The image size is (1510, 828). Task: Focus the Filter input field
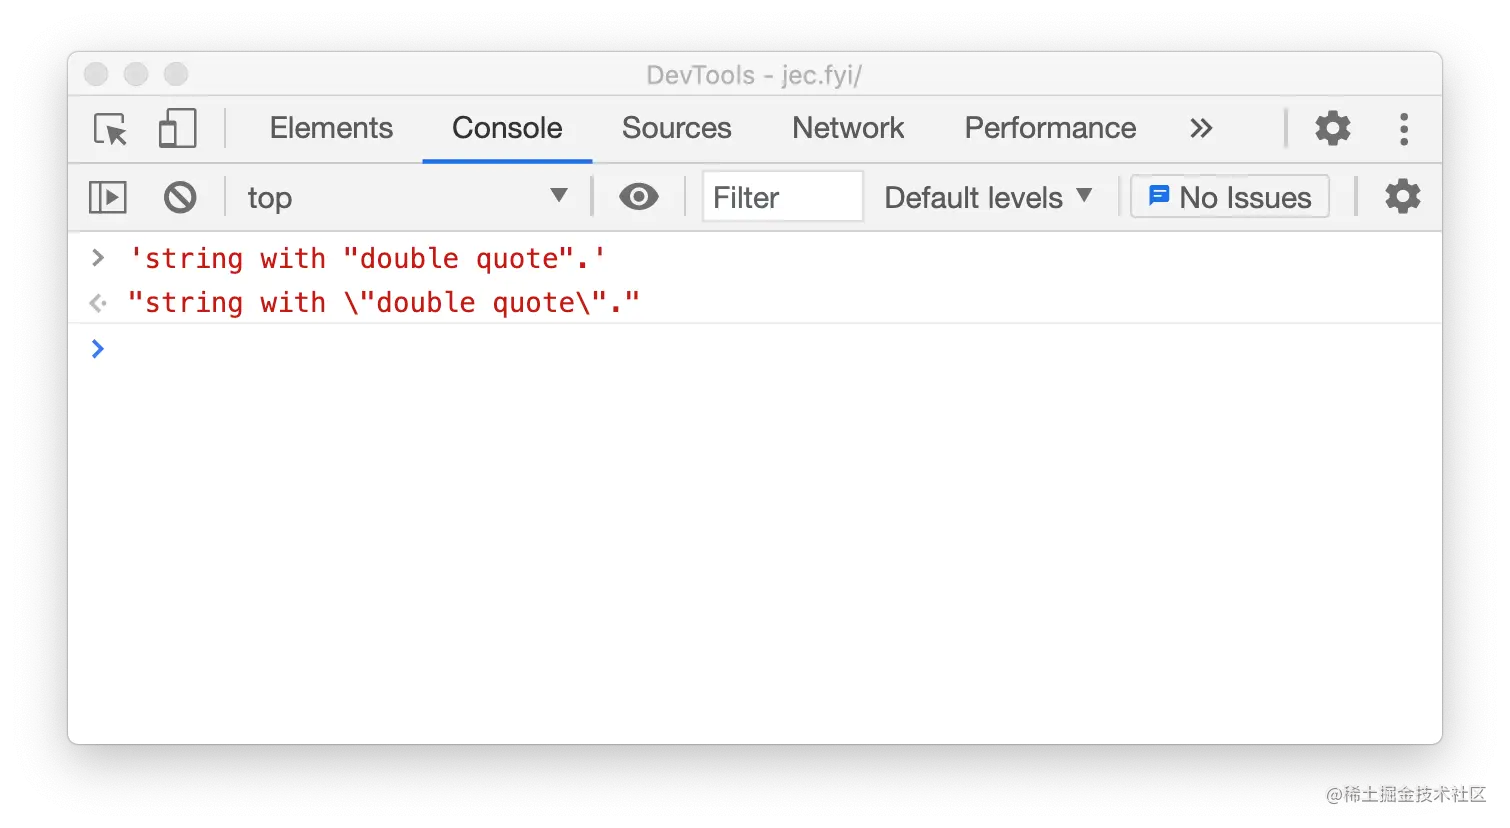[x=782, y=196]
